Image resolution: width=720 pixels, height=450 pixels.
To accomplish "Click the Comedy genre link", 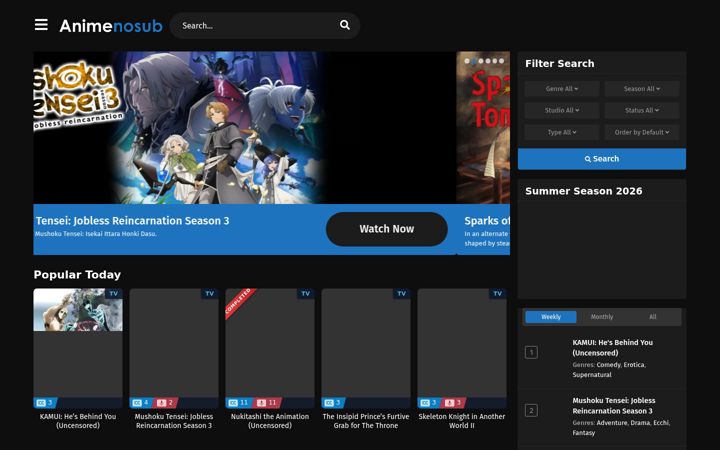I will point(608,365).
